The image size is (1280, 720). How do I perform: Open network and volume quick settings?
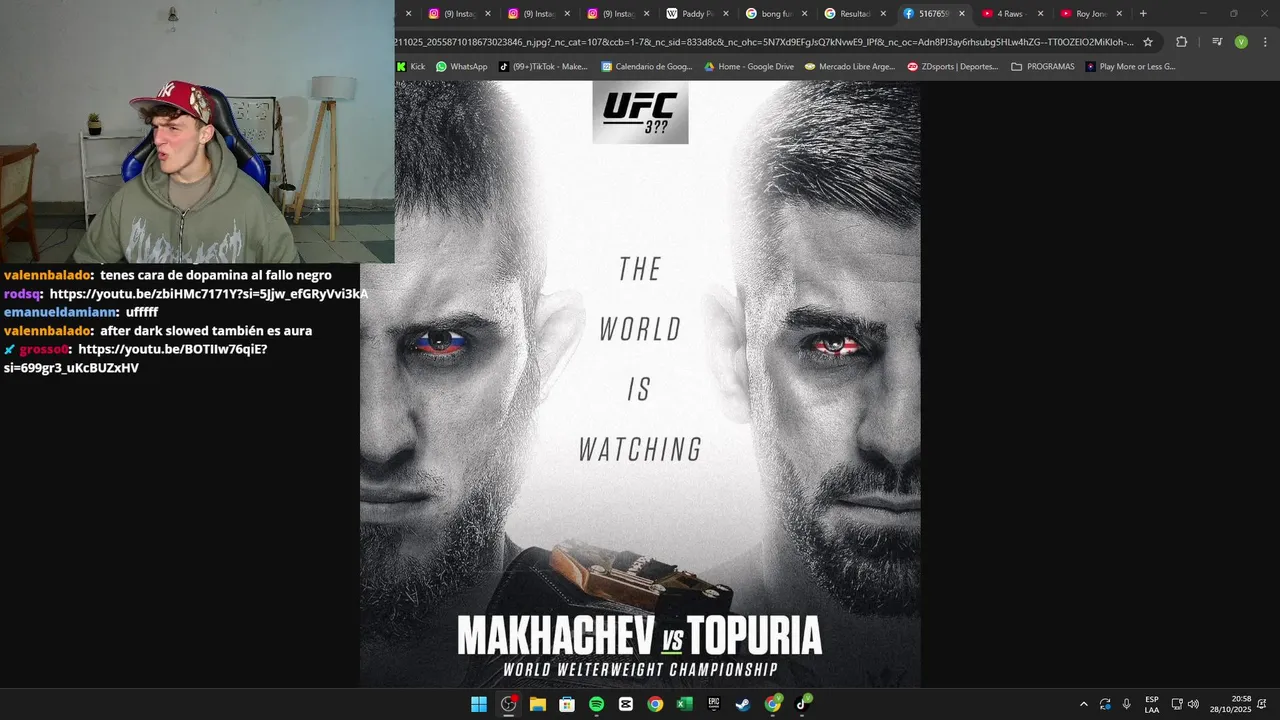[x=1185, y=704]
